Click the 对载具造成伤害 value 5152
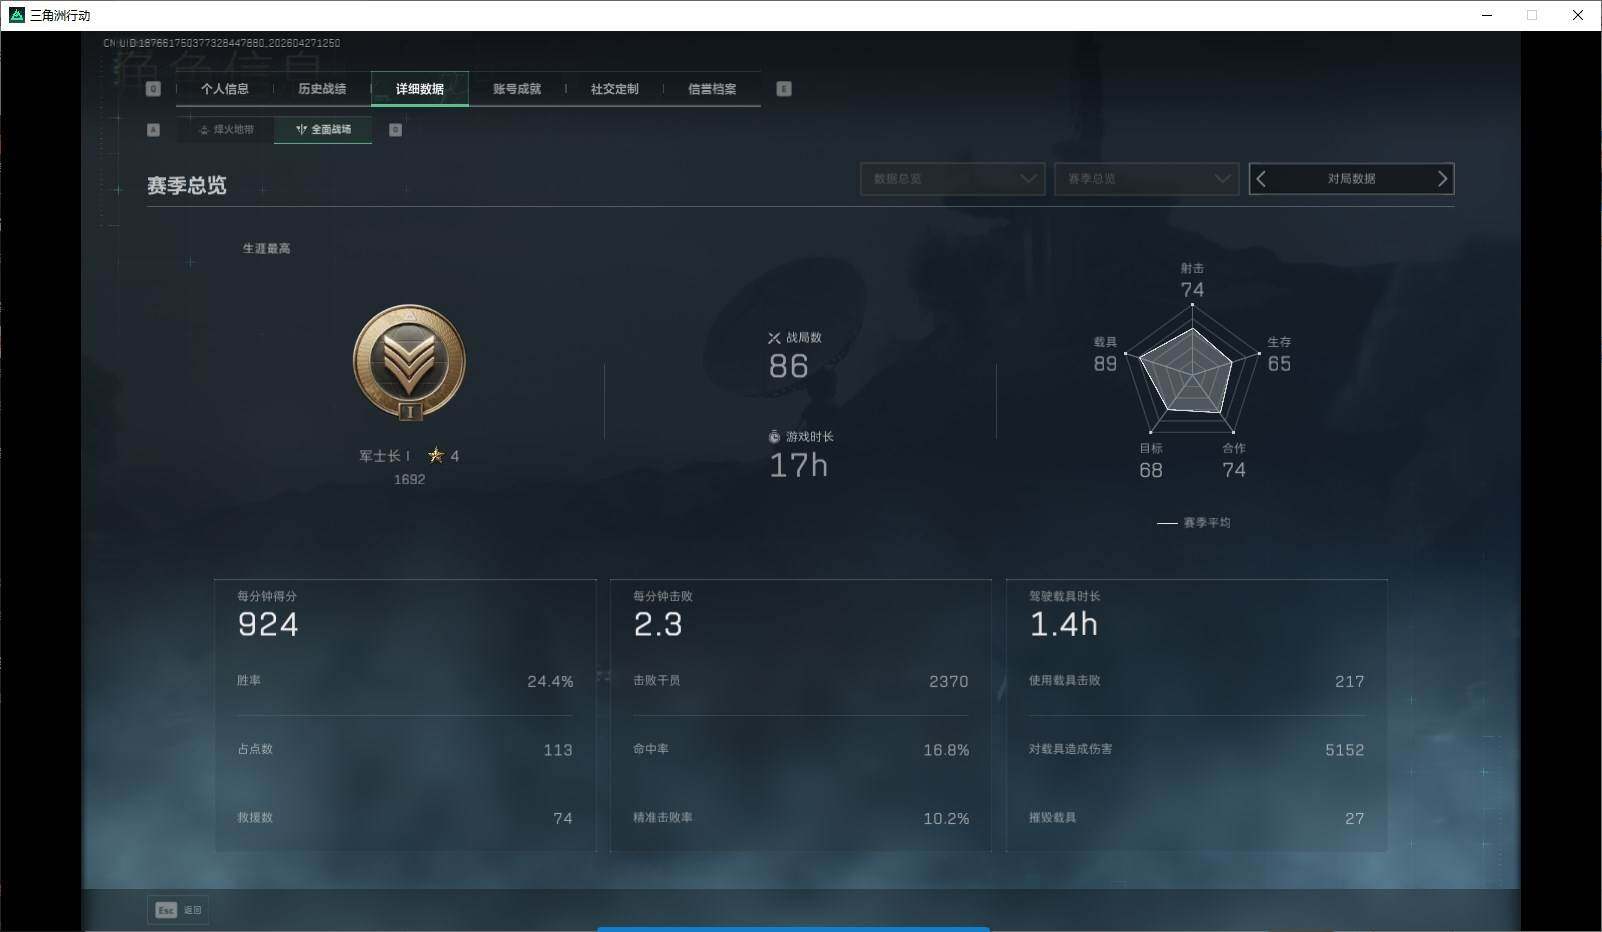The height and width of the screenshot is (932, 1602). (1345, 750)
